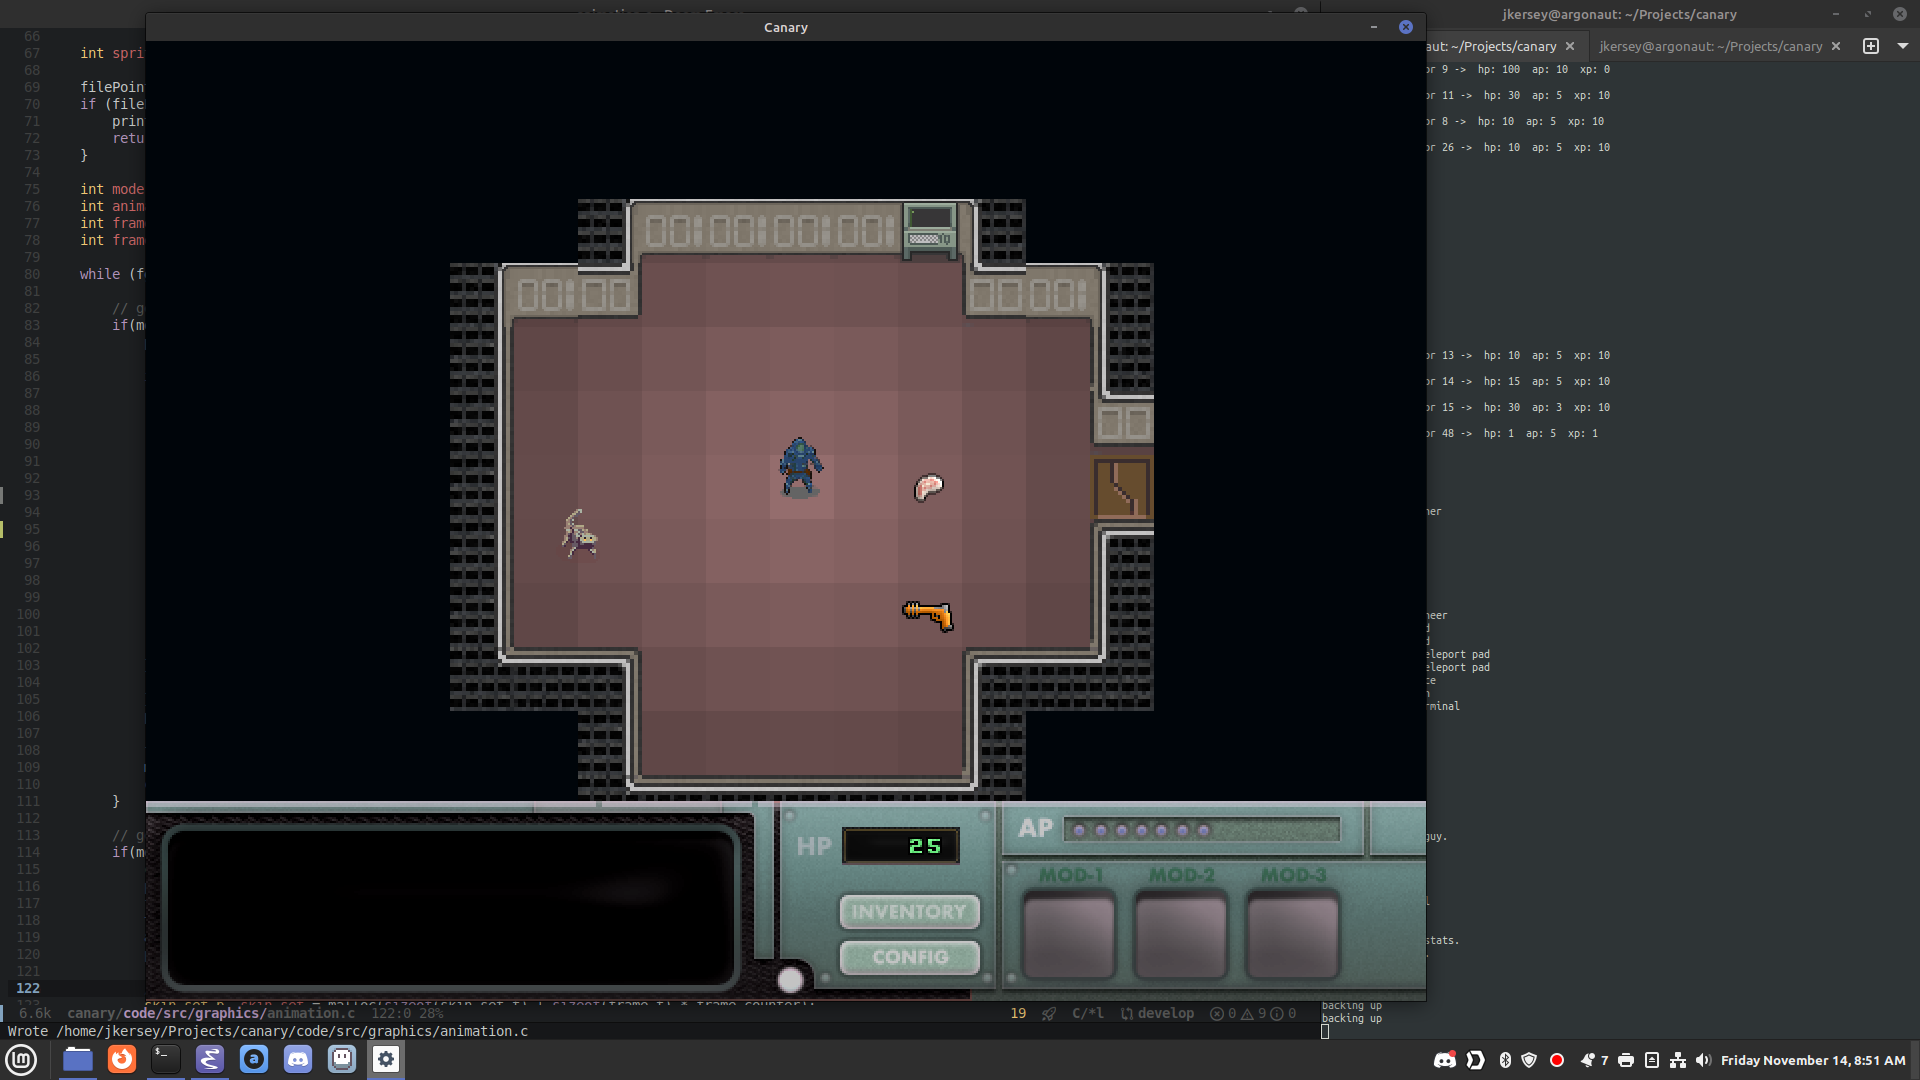1920x1080 pixels.
Task: Click the AP action points bar
Action: 1200,830
